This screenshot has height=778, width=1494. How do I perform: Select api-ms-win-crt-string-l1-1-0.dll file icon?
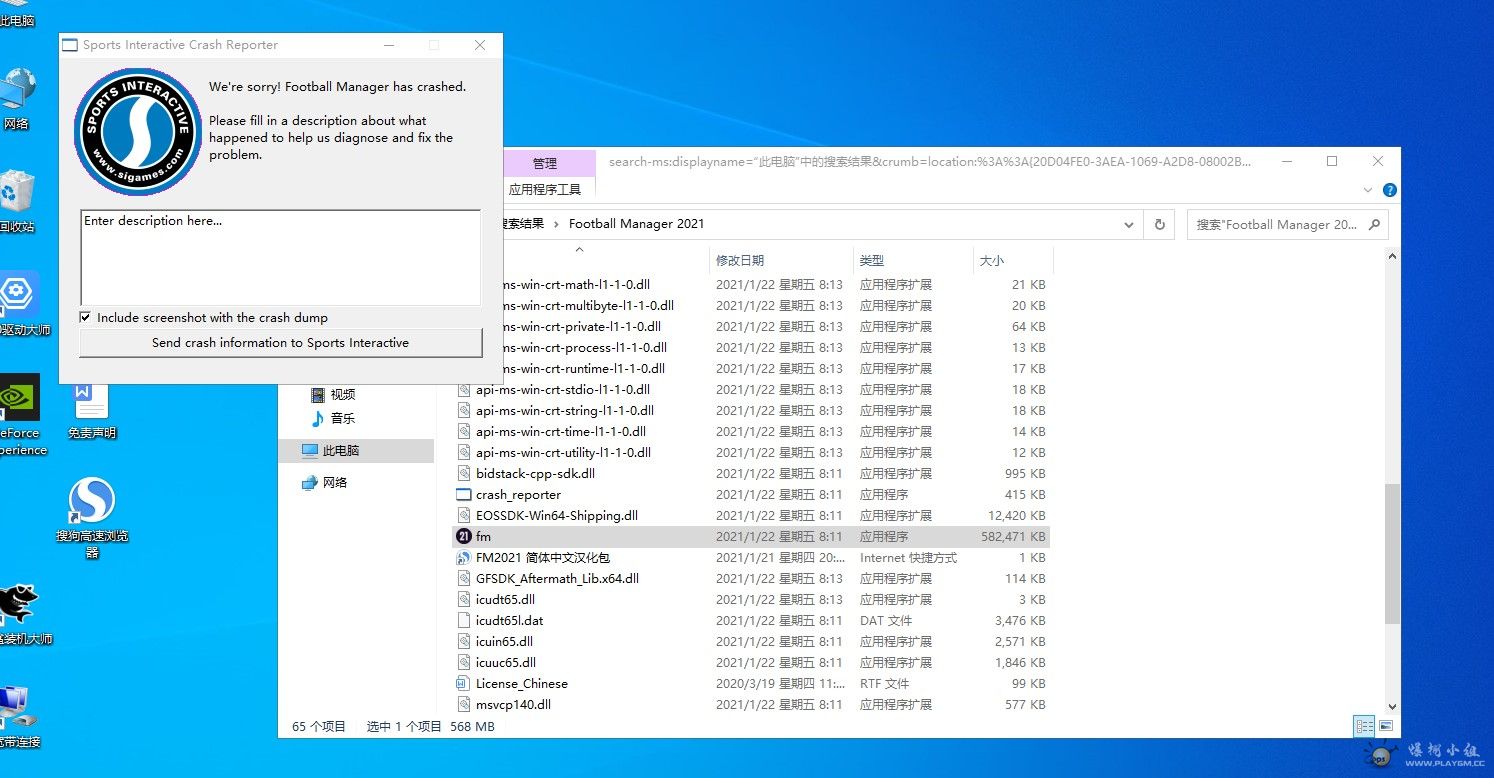463,411
